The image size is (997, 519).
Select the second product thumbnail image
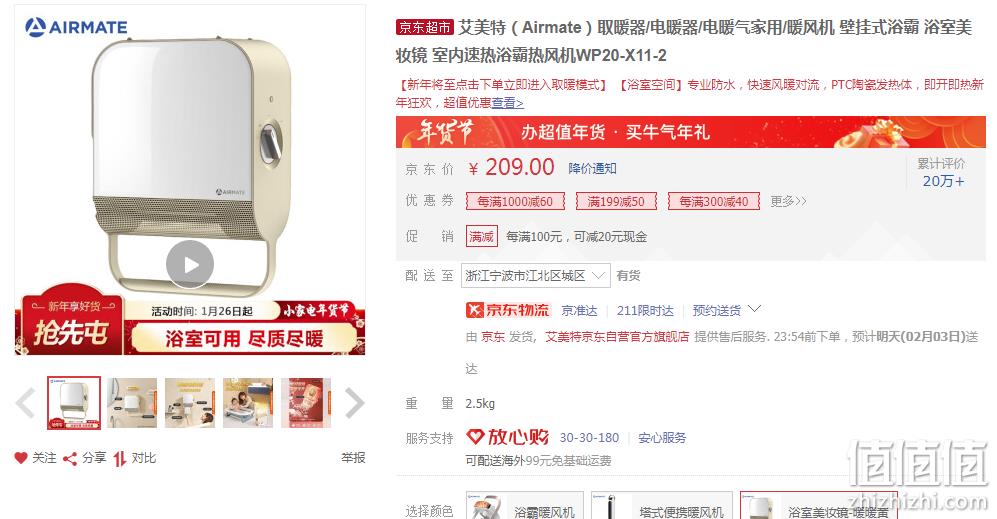[132, 403]
